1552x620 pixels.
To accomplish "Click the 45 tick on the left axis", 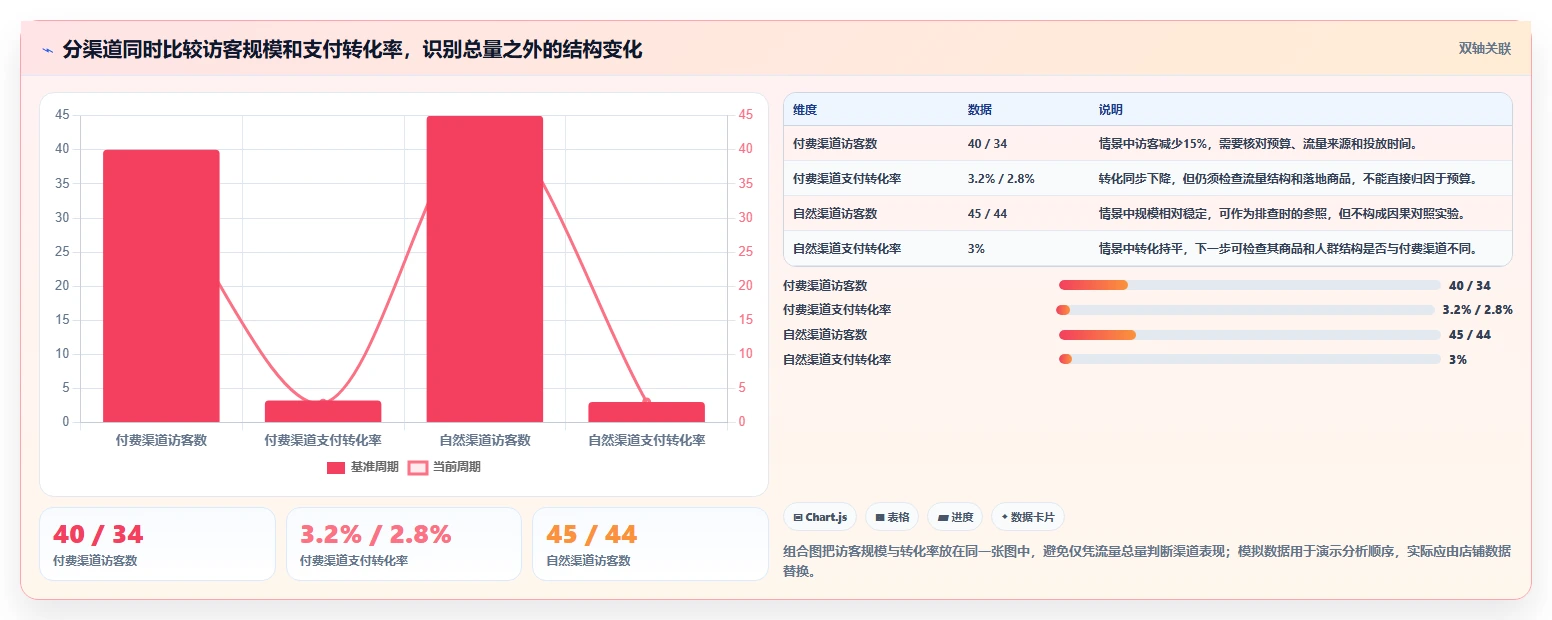I will (x=62, y=115).
